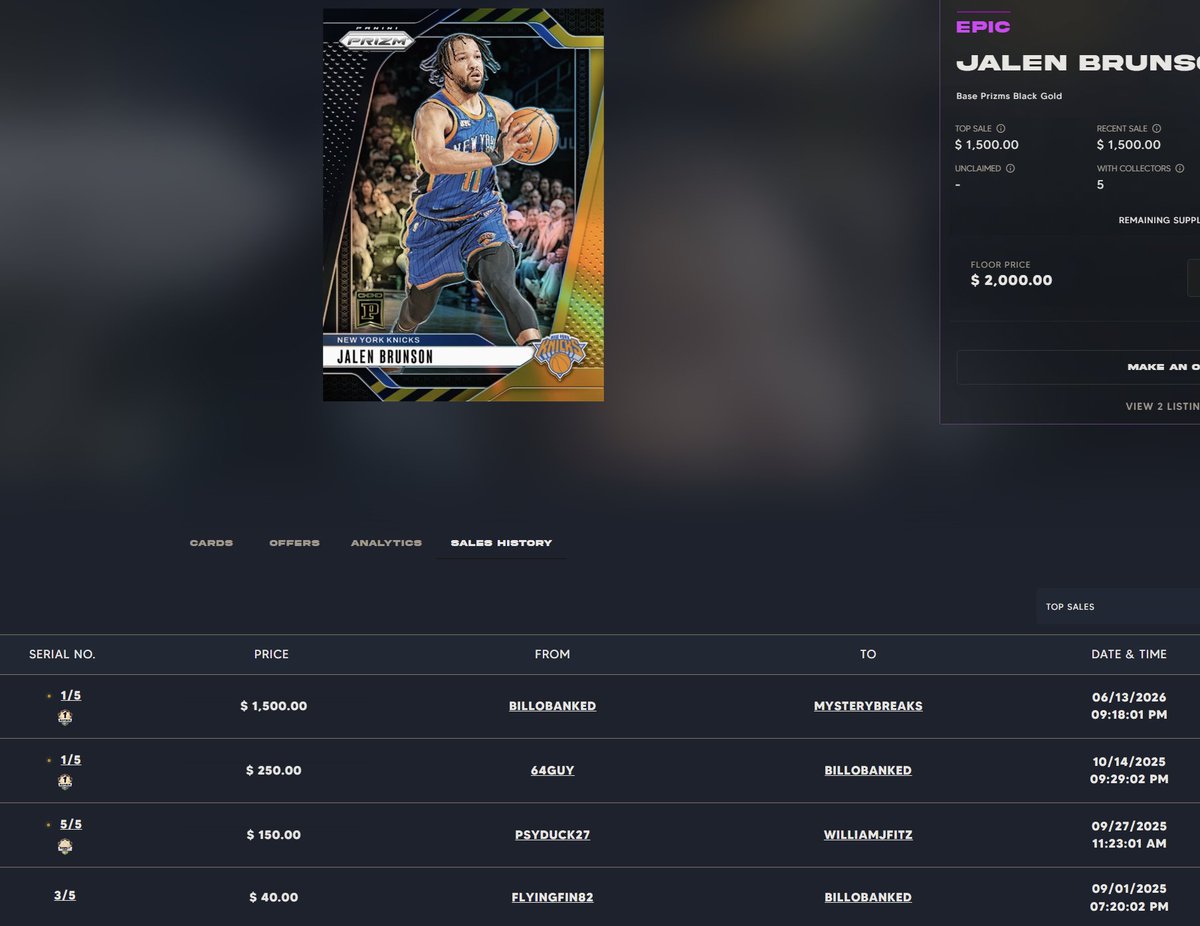Open seller 64GUY profile

click(552, 771)
